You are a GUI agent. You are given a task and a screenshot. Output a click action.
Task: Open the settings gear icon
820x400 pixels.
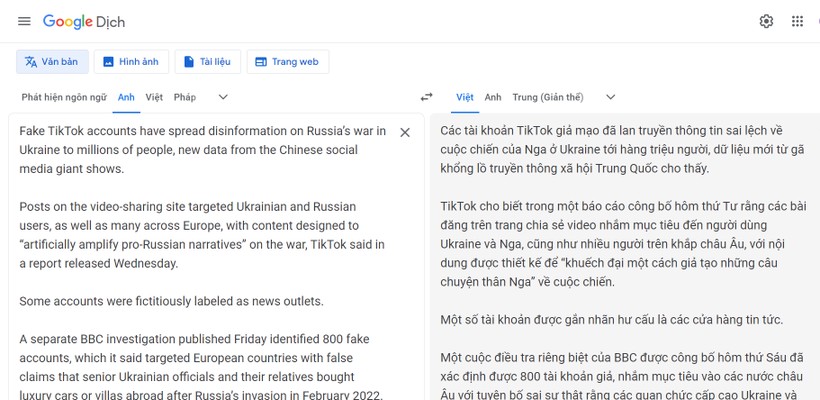click(x=766, y=21)
